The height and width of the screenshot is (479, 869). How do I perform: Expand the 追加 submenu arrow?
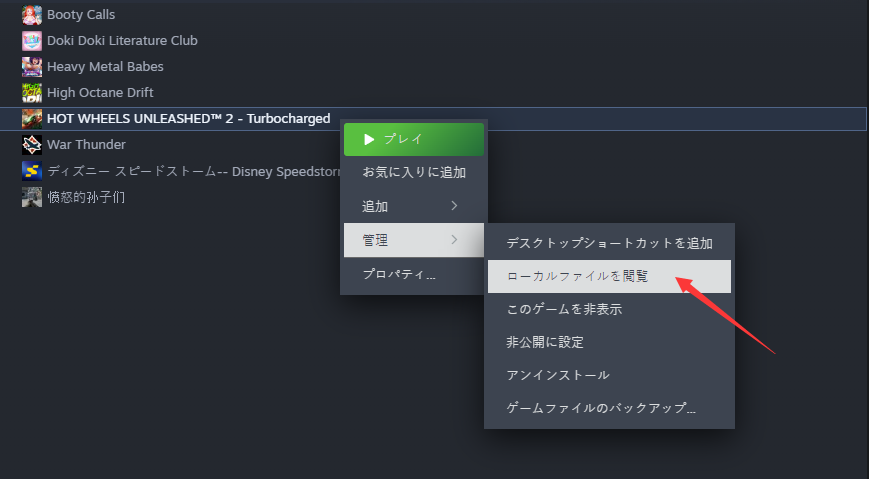click(x=454, y=206)
